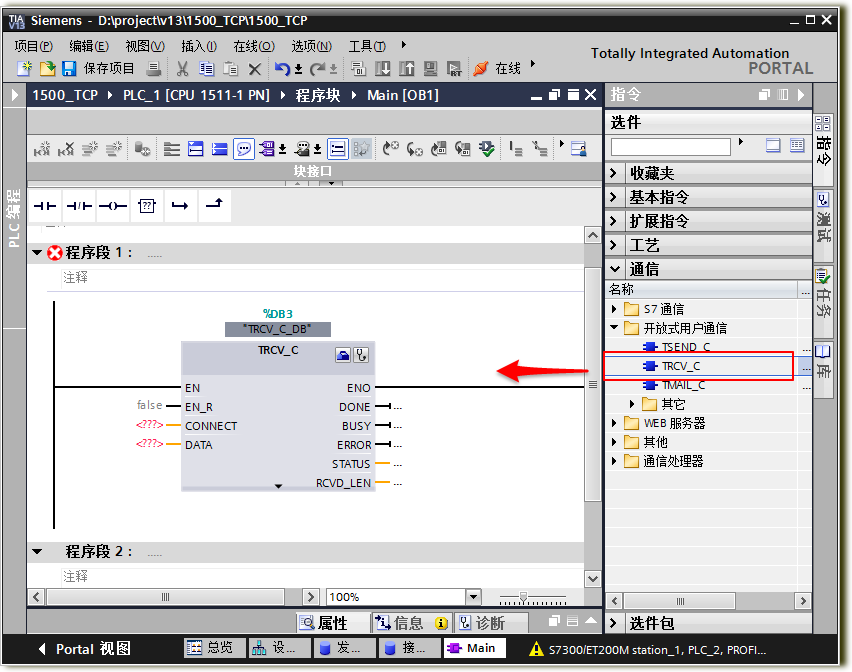Click the upload from device icon
The image size is (852, 672).
point(406,69)
